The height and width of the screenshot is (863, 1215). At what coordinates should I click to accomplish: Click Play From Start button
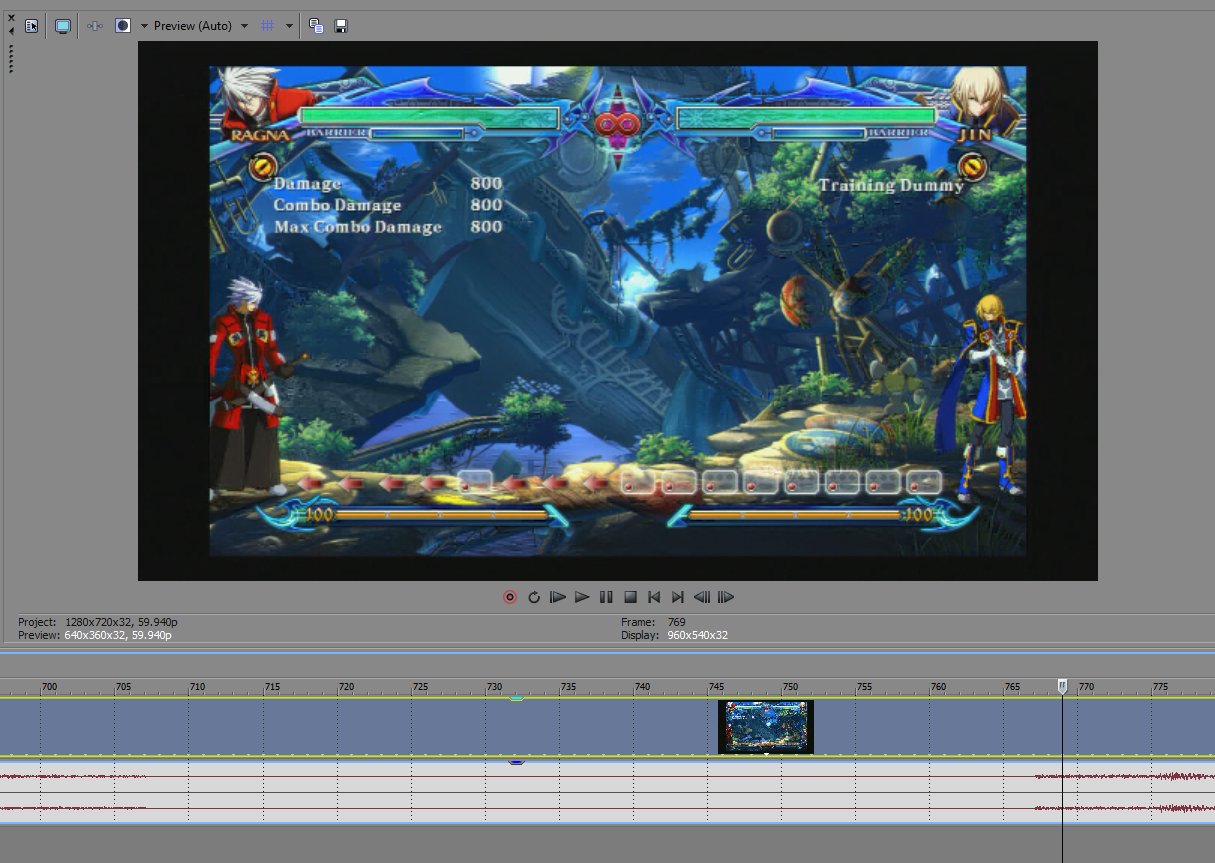click(558, 597)
